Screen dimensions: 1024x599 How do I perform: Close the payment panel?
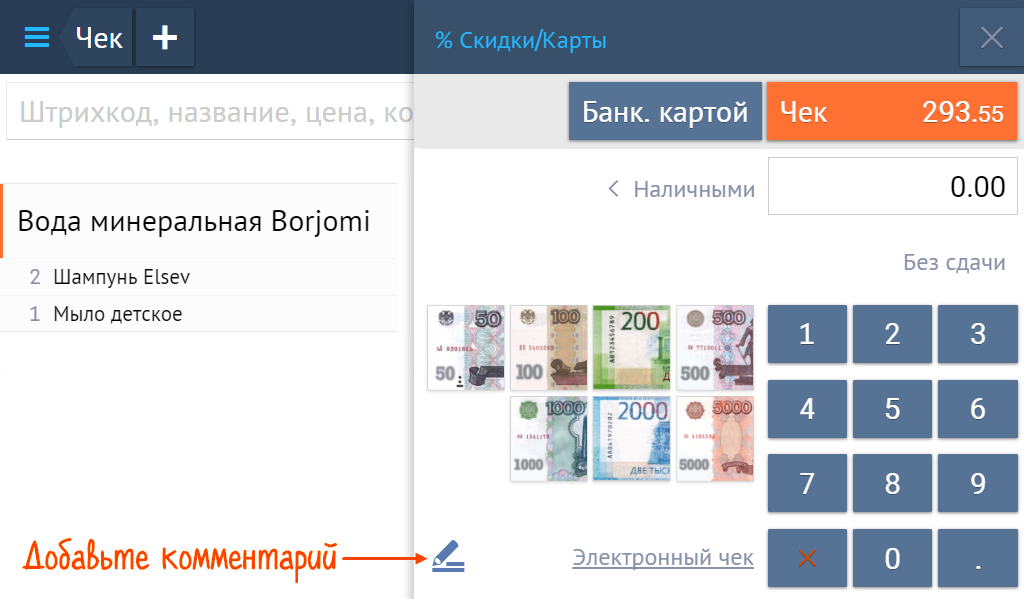point(991,38)
